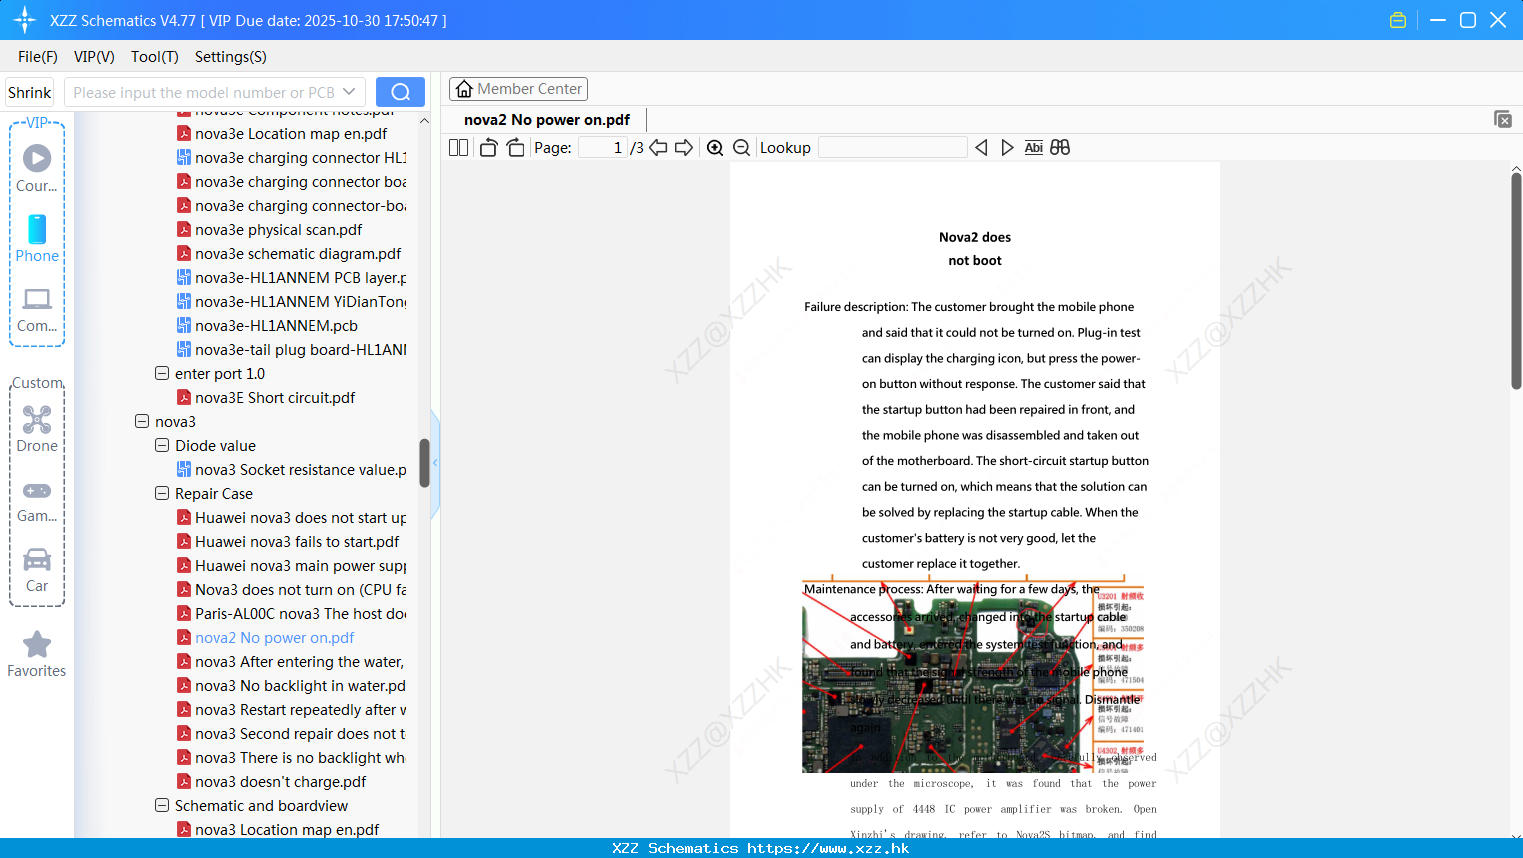This screenshot has width=1523, height=858.
Task: Click the magnifier search button
Action: [400, 92]
